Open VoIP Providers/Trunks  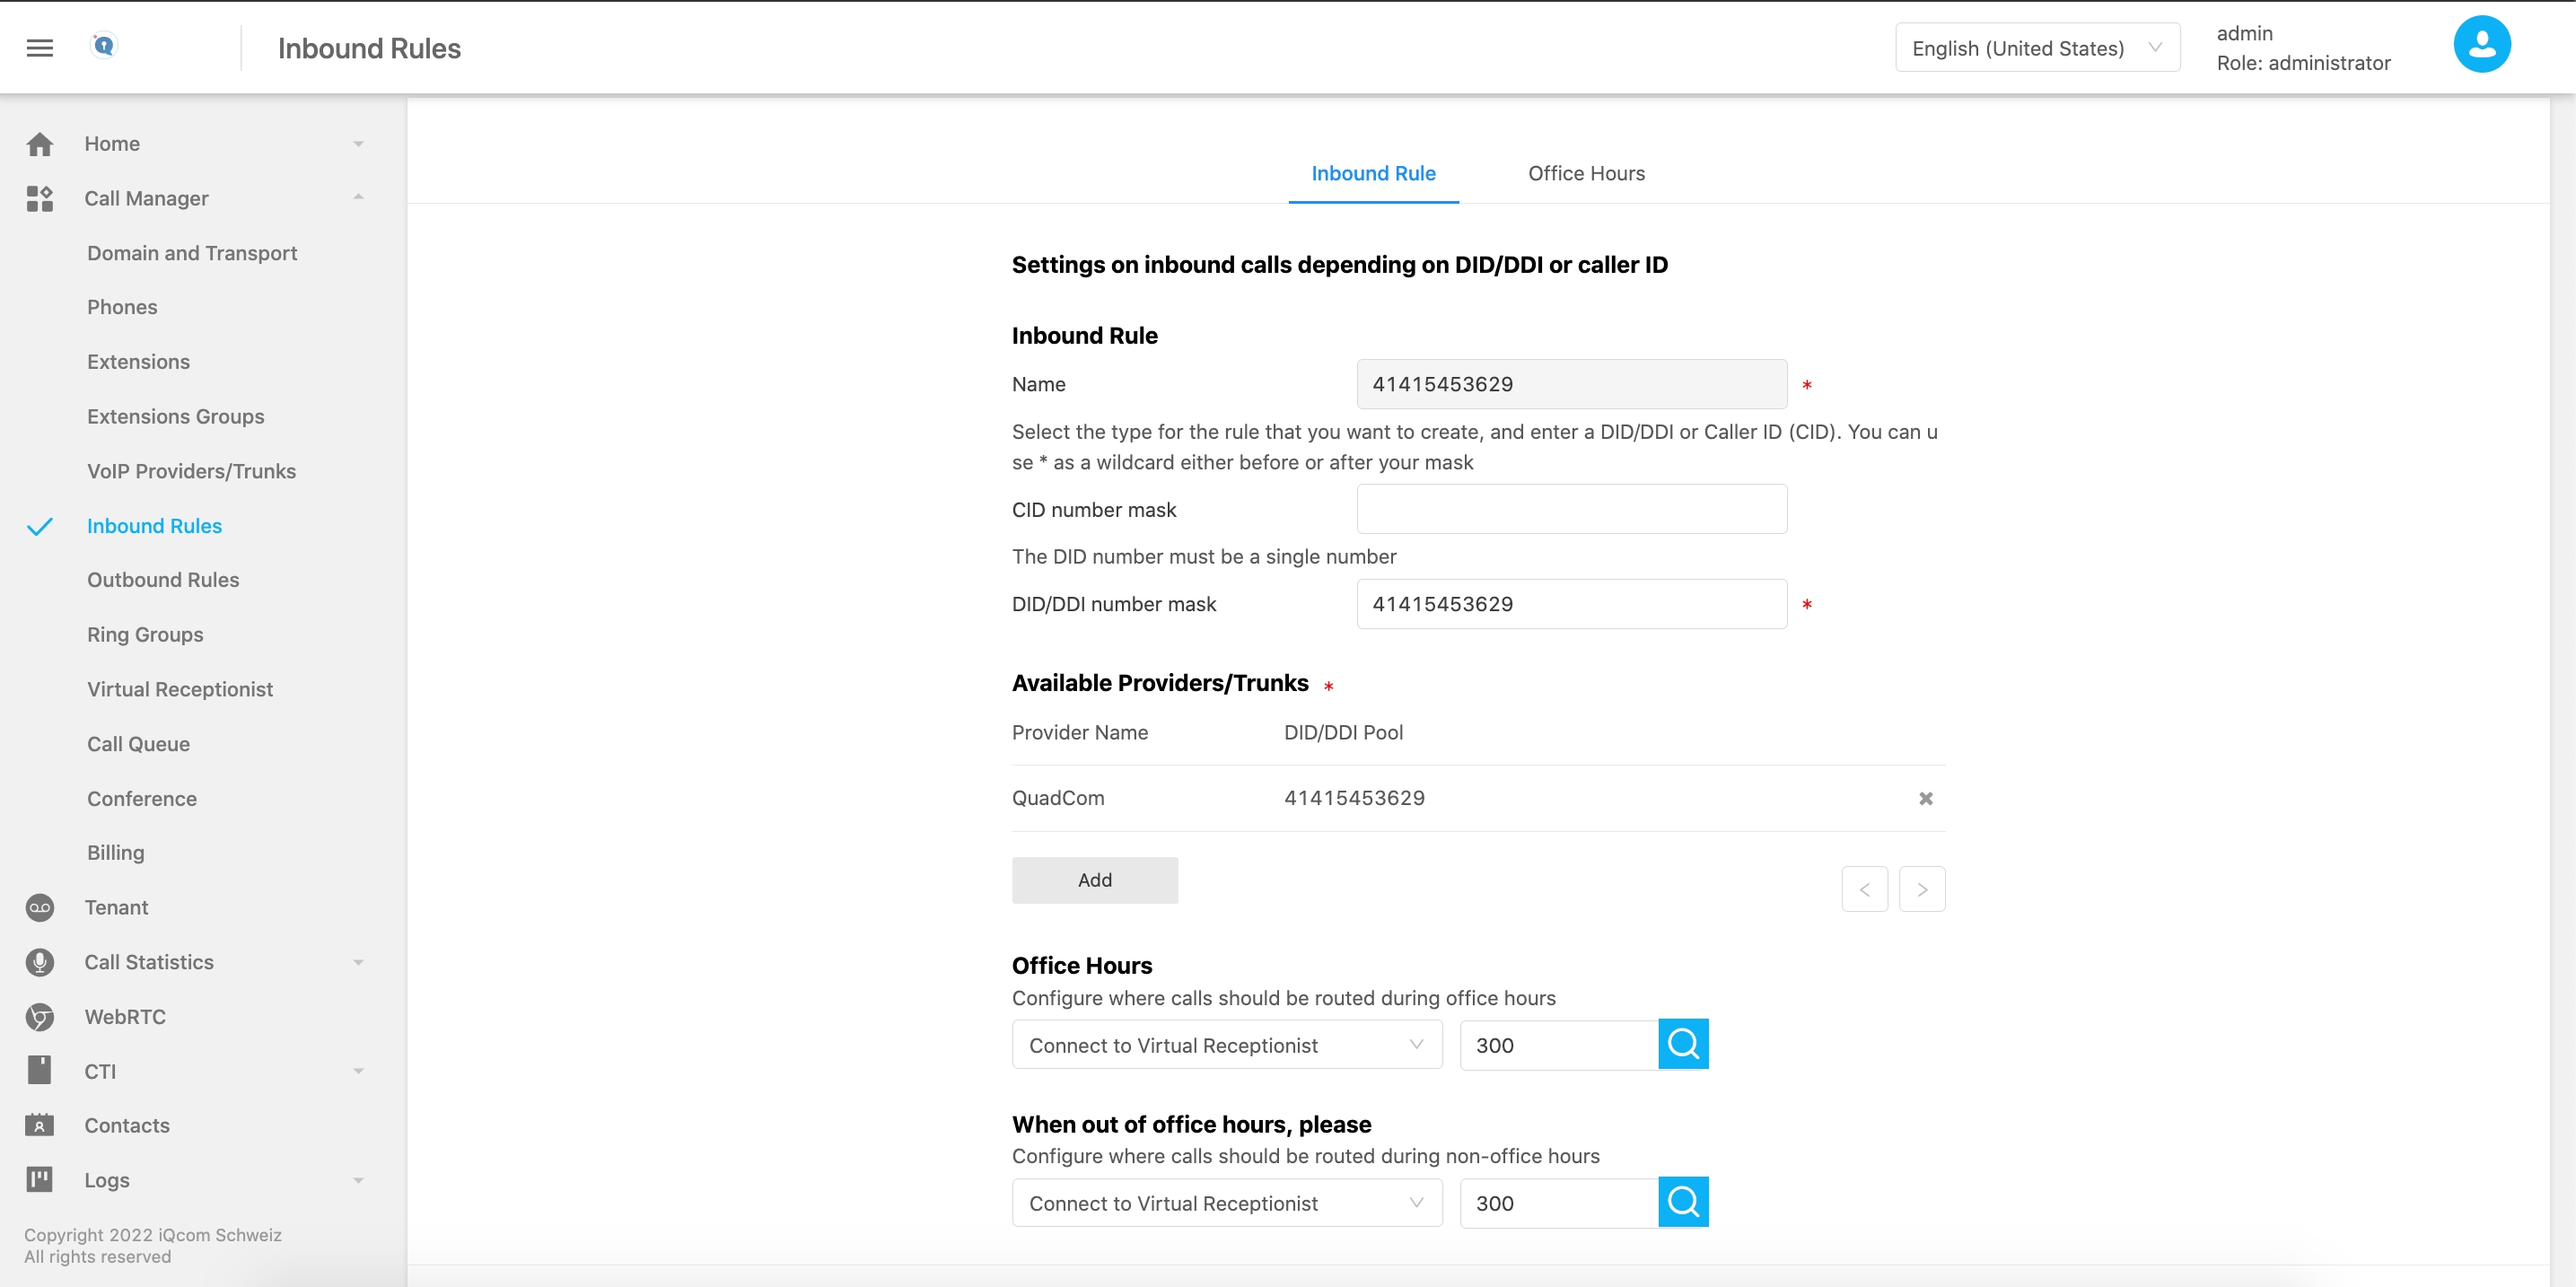tap(191, 471)
